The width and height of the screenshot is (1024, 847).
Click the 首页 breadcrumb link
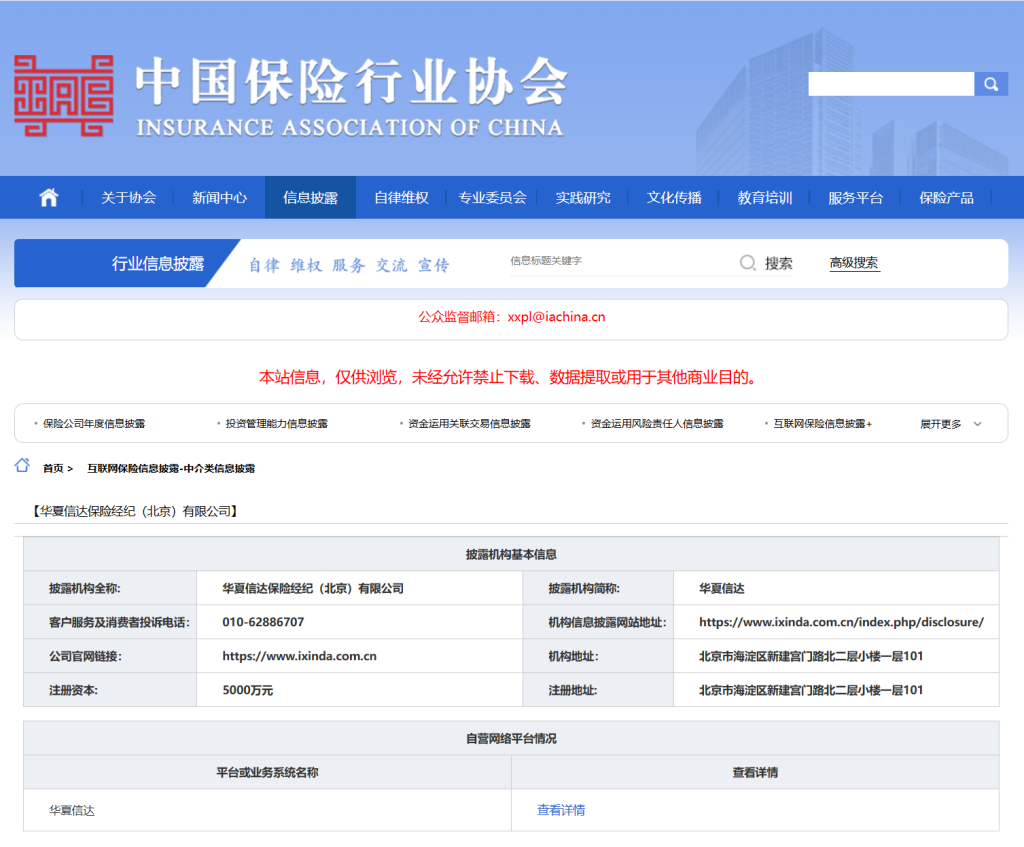53,468
